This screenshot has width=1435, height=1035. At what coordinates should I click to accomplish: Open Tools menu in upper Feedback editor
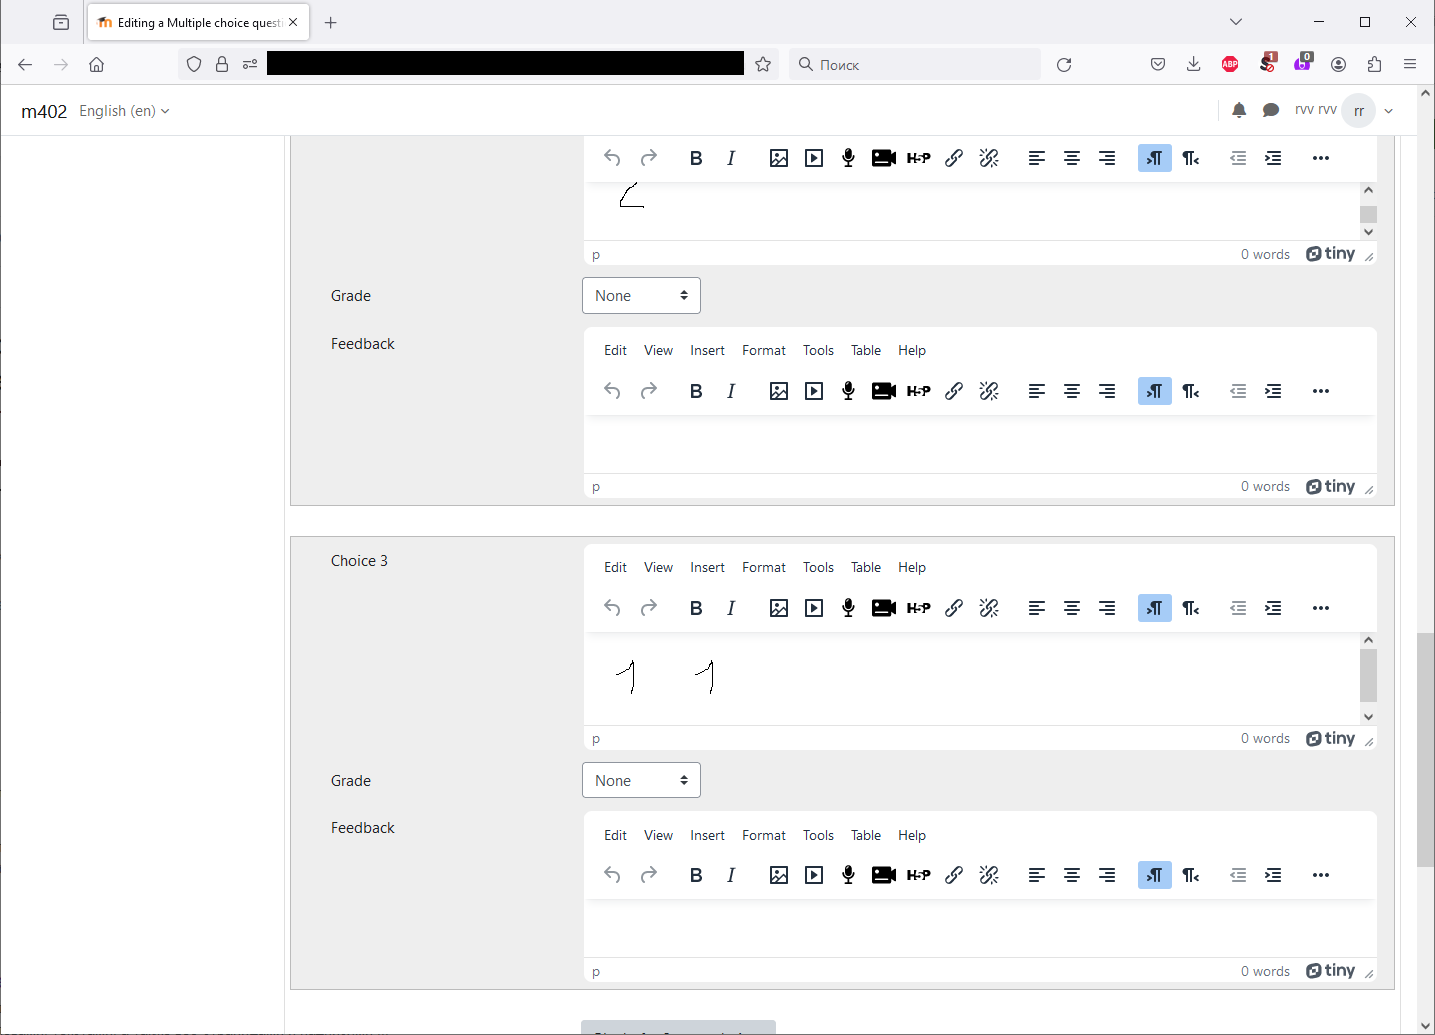pyautogui.click(x=818, y=350)
